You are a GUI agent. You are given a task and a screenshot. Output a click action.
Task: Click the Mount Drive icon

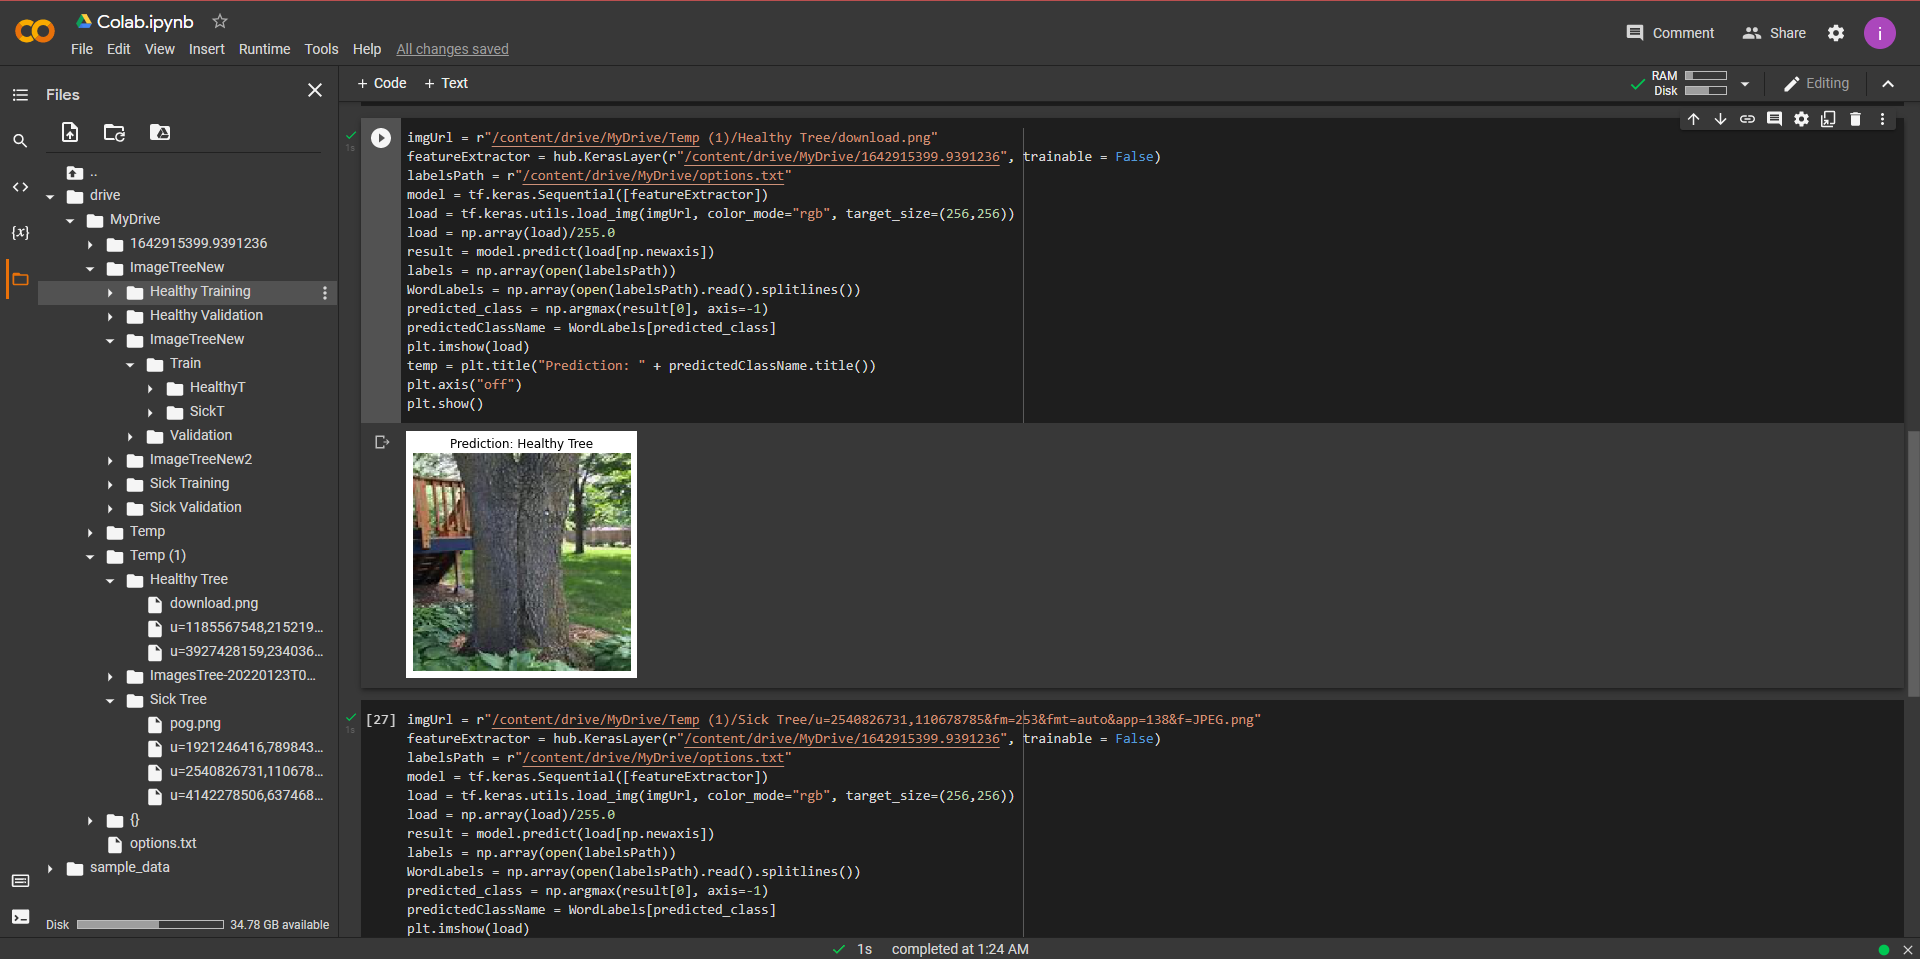pyautogui.click(x=160, y=132)
